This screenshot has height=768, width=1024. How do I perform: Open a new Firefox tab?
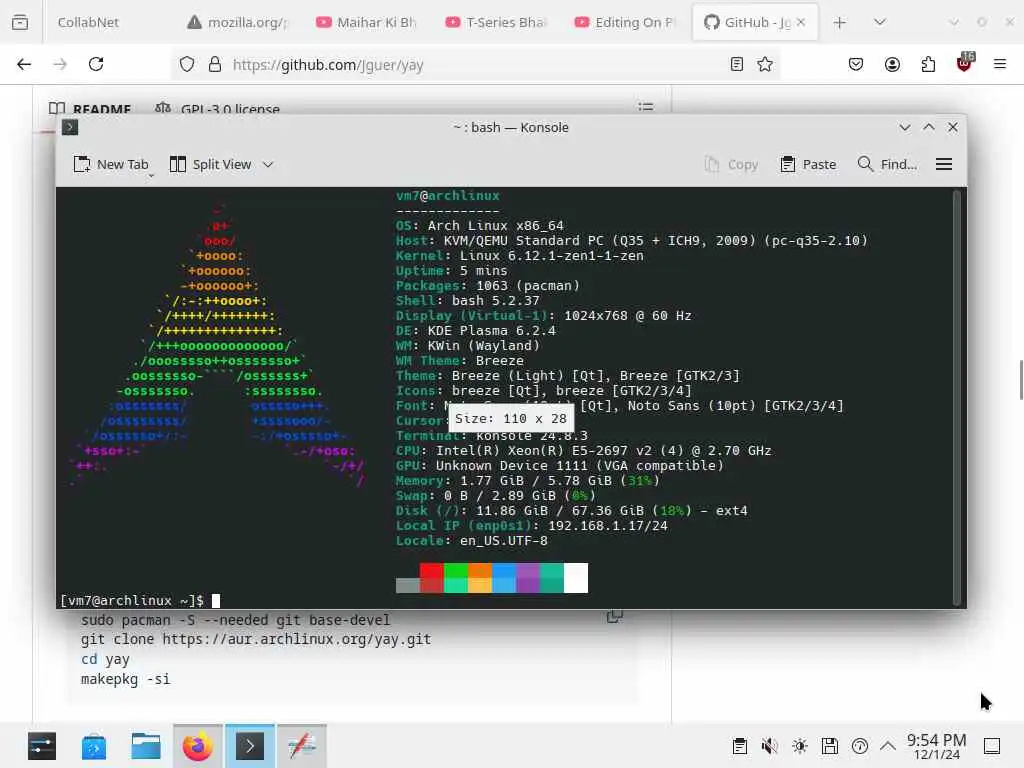[x=840, y=22]
